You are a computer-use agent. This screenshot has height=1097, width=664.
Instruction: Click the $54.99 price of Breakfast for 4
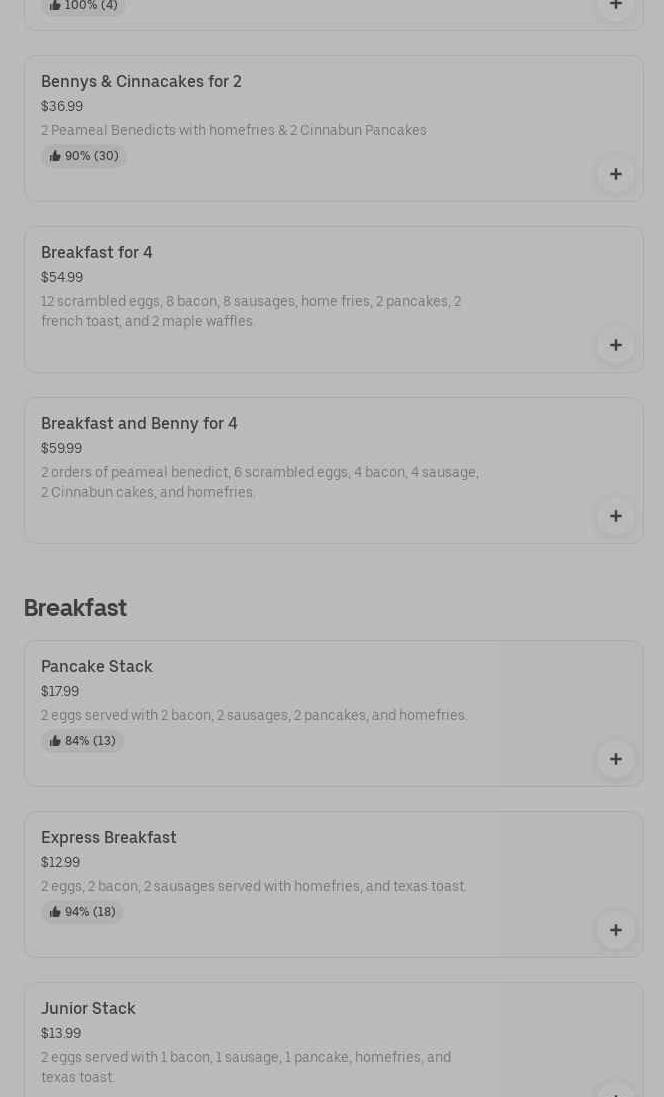62,277
